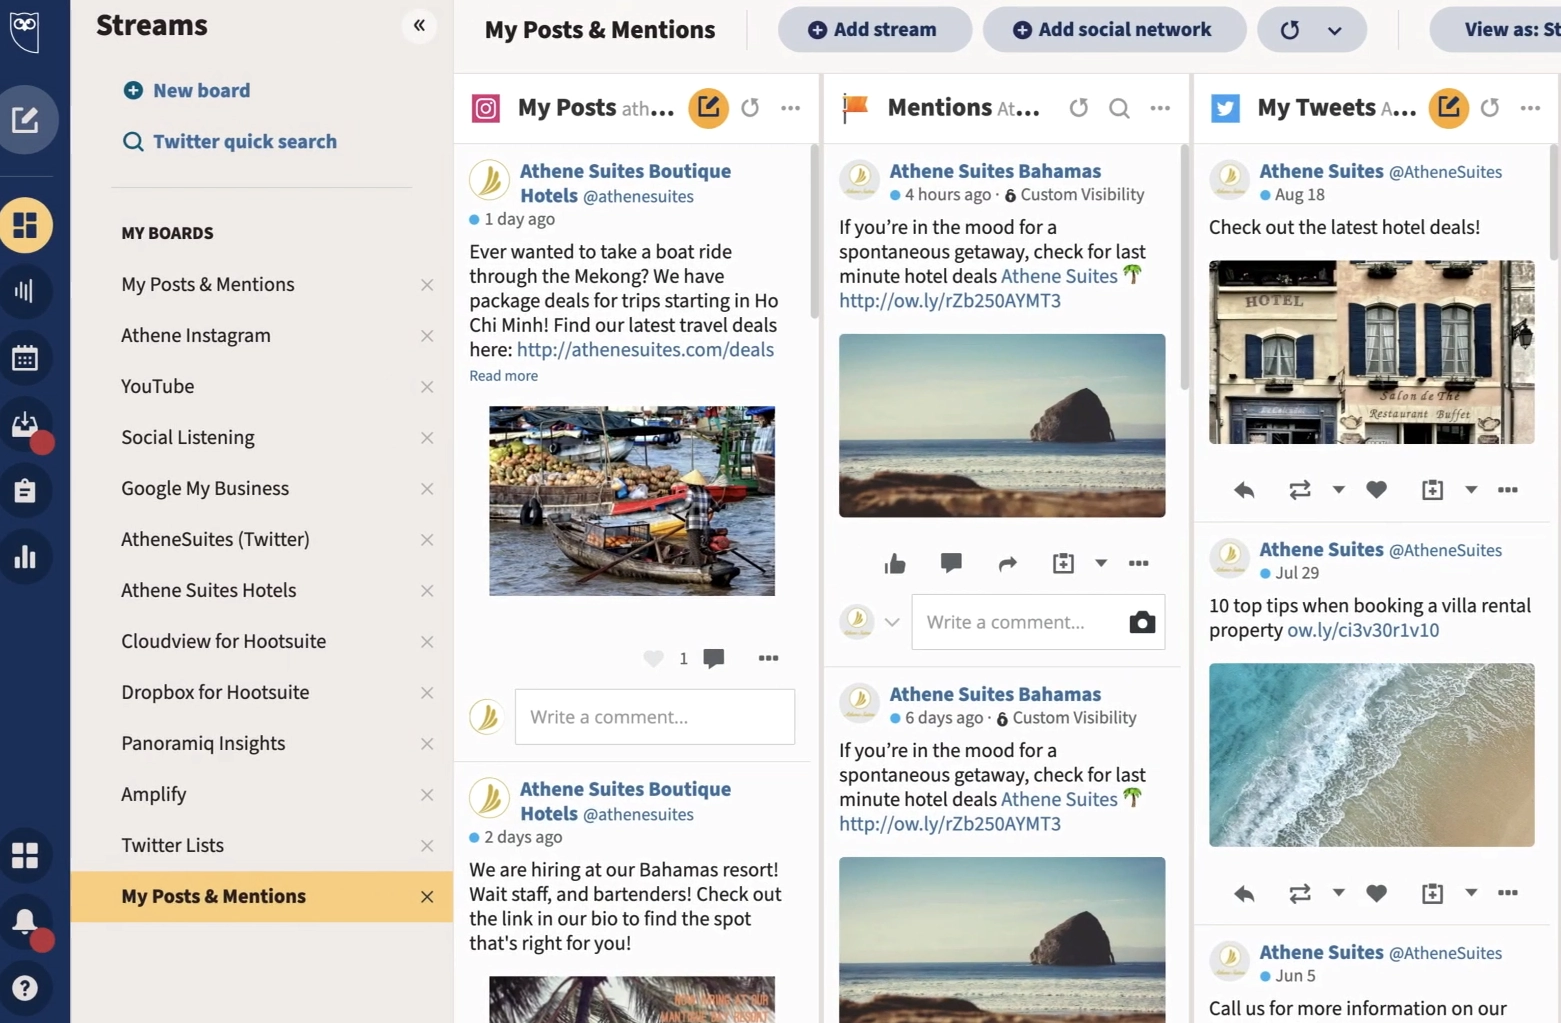Remove the Amplify board
Screen dimensions: 1561x1023
pos(427,795)
